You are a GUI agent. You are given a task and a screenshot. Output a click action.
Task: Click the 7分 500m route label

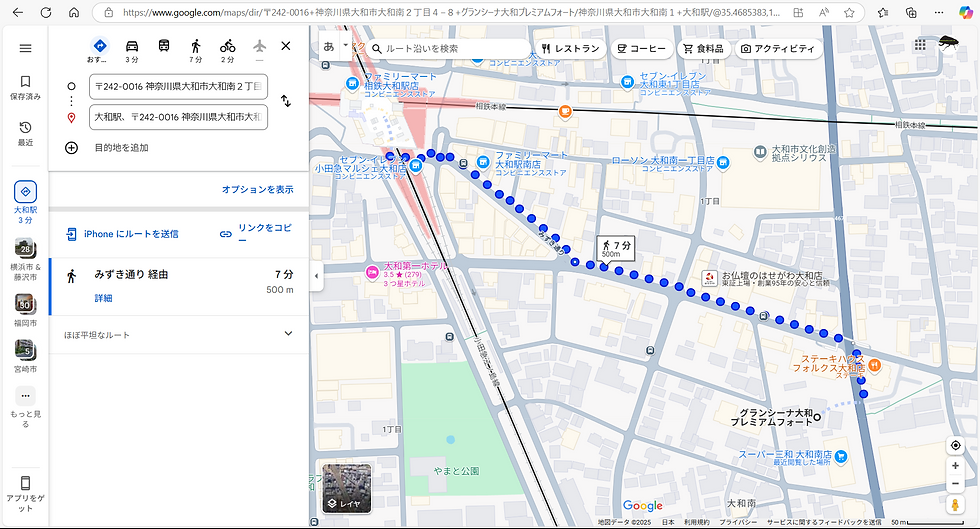point(616,249)
